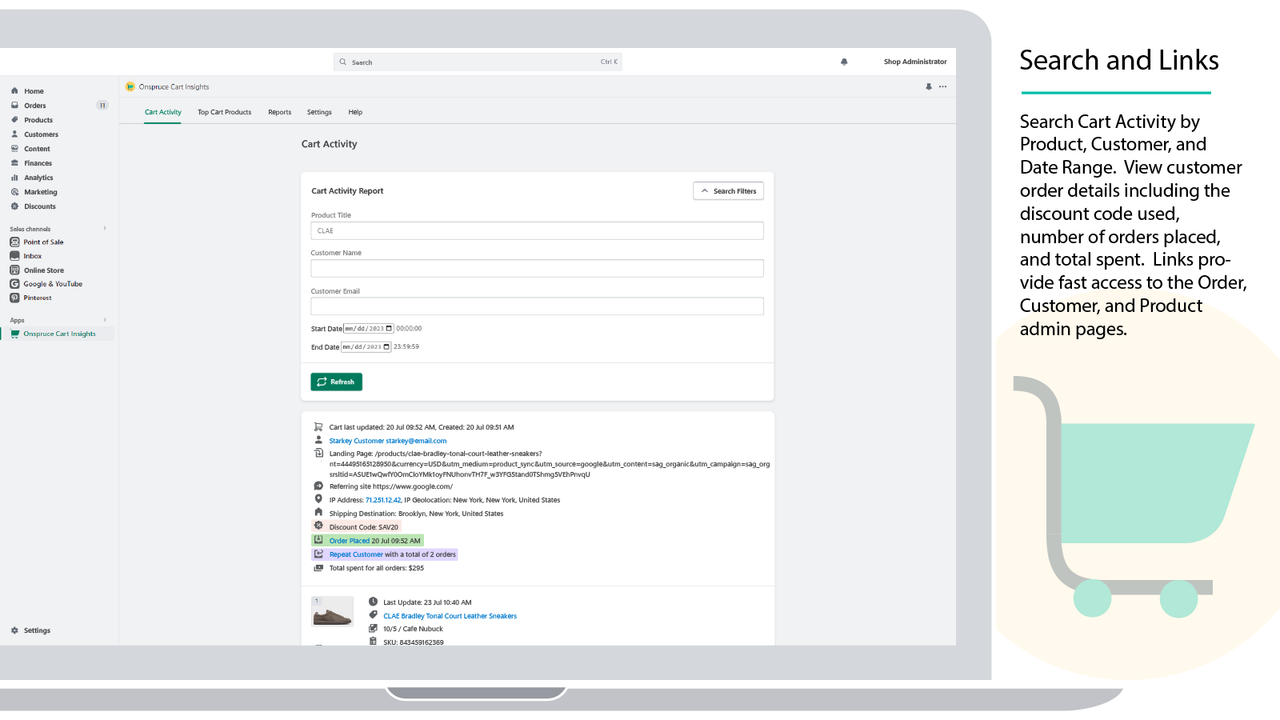Screen dimensions: 1280x720
Task: Open the Repeat Customer link
Action: (356, 554)
